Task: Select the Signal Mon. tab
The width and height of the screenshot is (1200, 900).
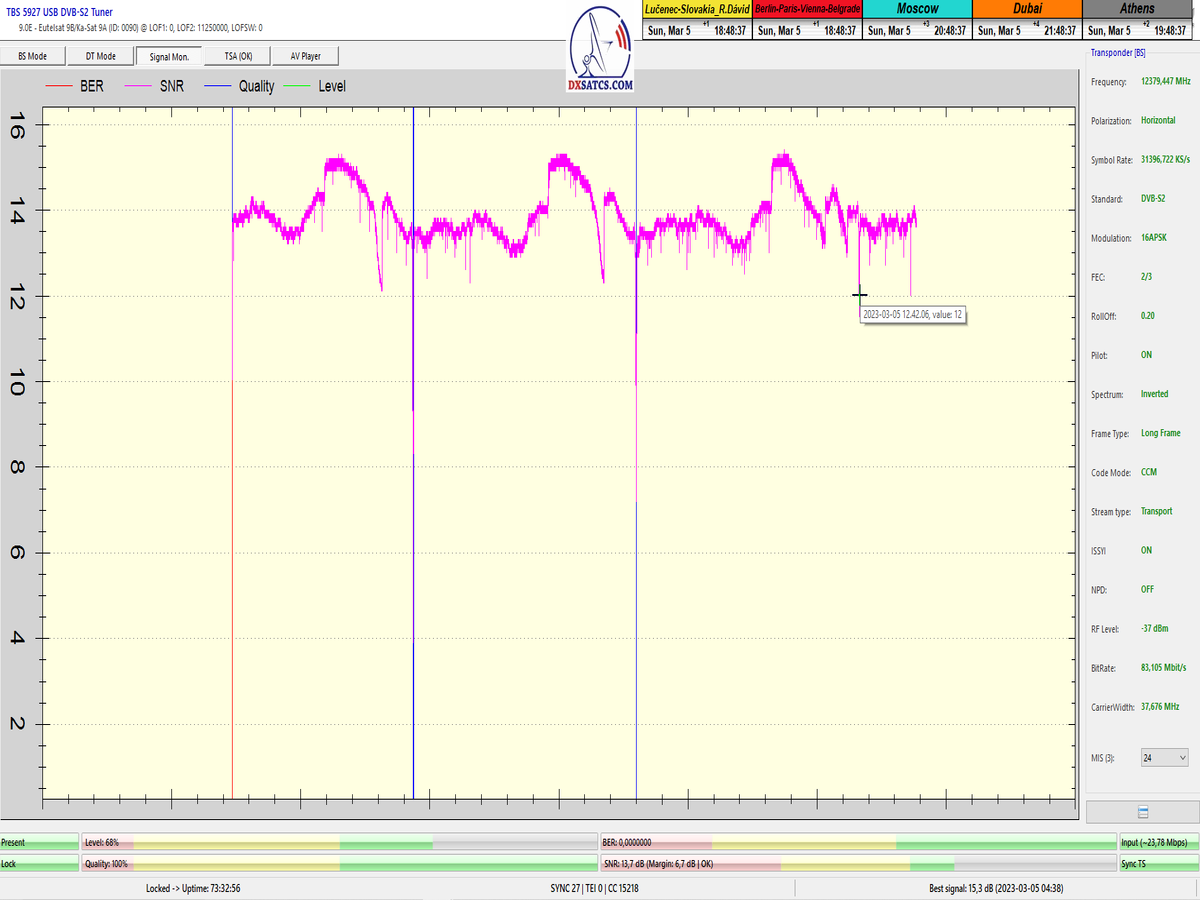Action: (x=169, y=56)
